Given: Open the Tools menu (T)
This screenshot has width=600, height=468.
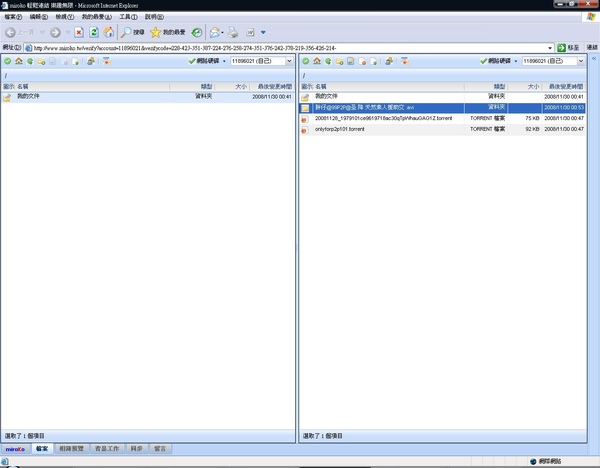Looking at the screenshot, I should coord(128,17).
